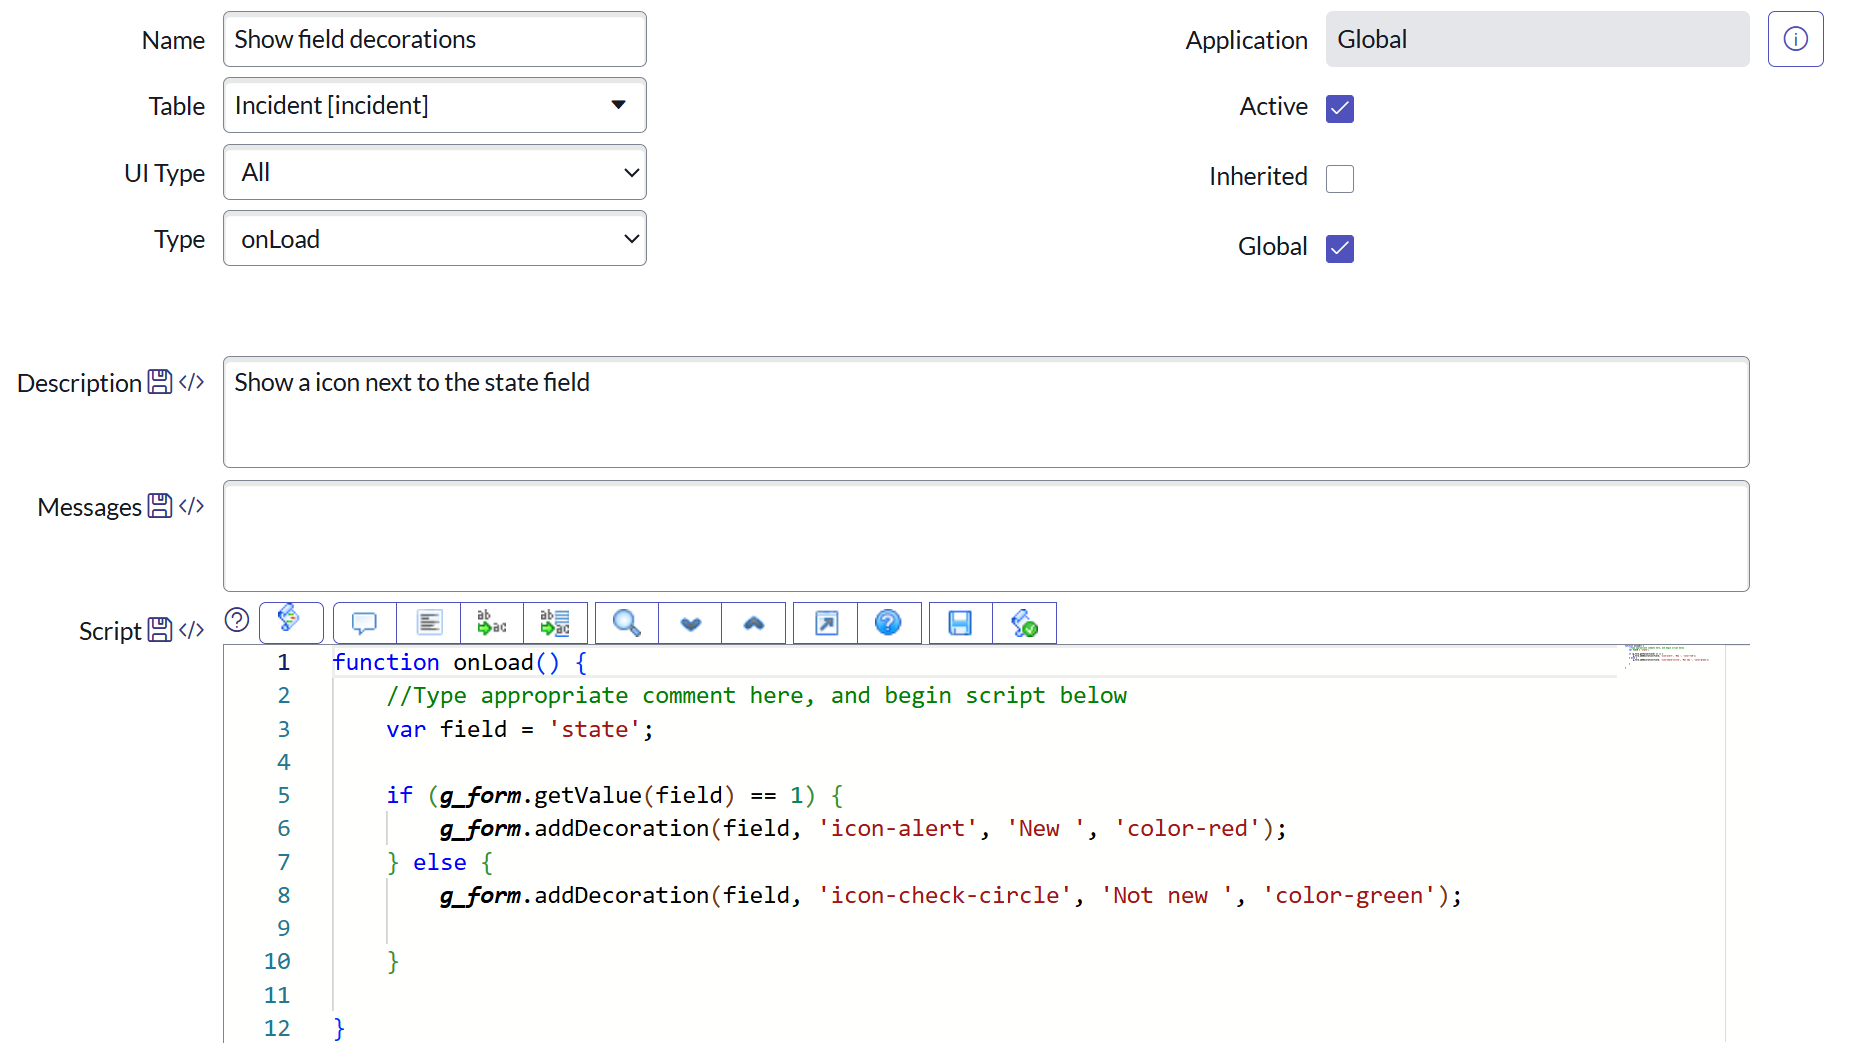This screenshot has width=1859, height=1062.
Task: Open the Type dropdown set to onLoad
Action: [434, 239]
